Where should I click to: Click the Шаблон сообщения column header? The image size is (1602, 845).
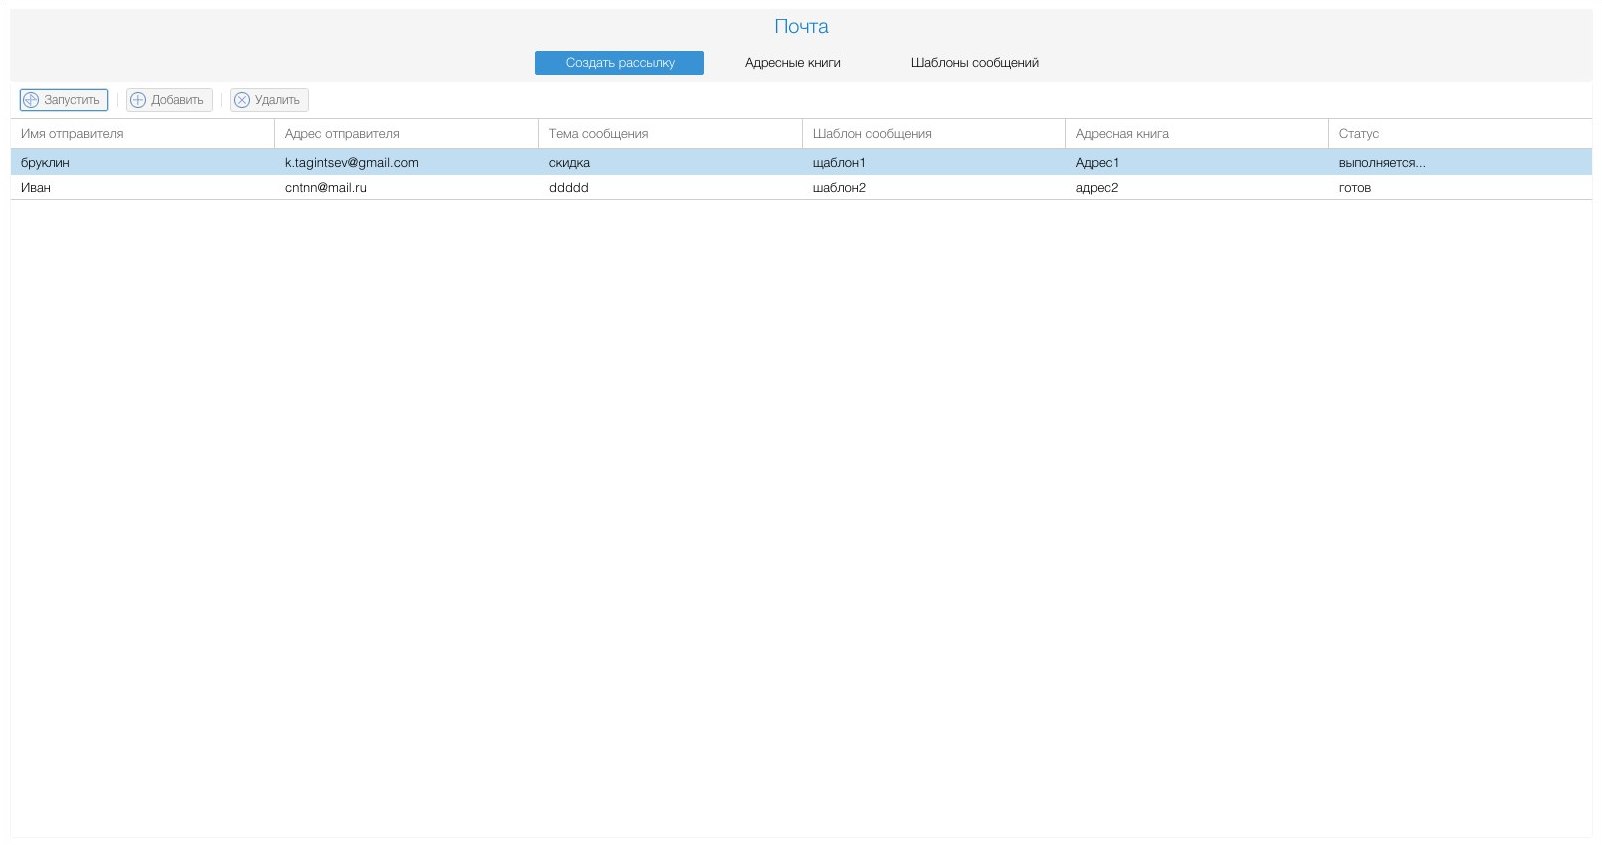point(872,134)
